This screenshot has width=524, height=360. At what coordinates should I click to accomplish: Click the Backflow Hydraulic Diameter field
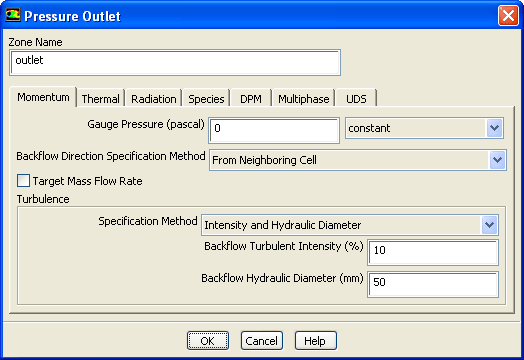(x=433, y=284)
